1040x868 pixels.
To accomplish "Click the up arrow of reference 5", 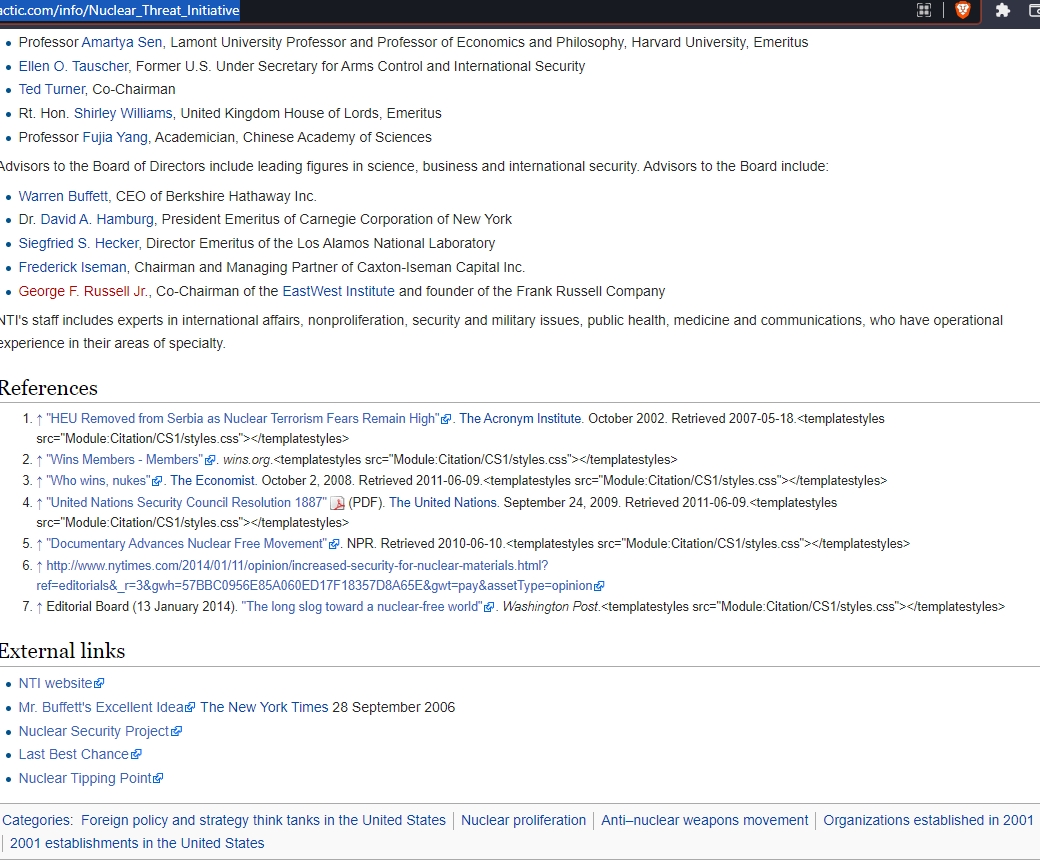I will point(39,544).
